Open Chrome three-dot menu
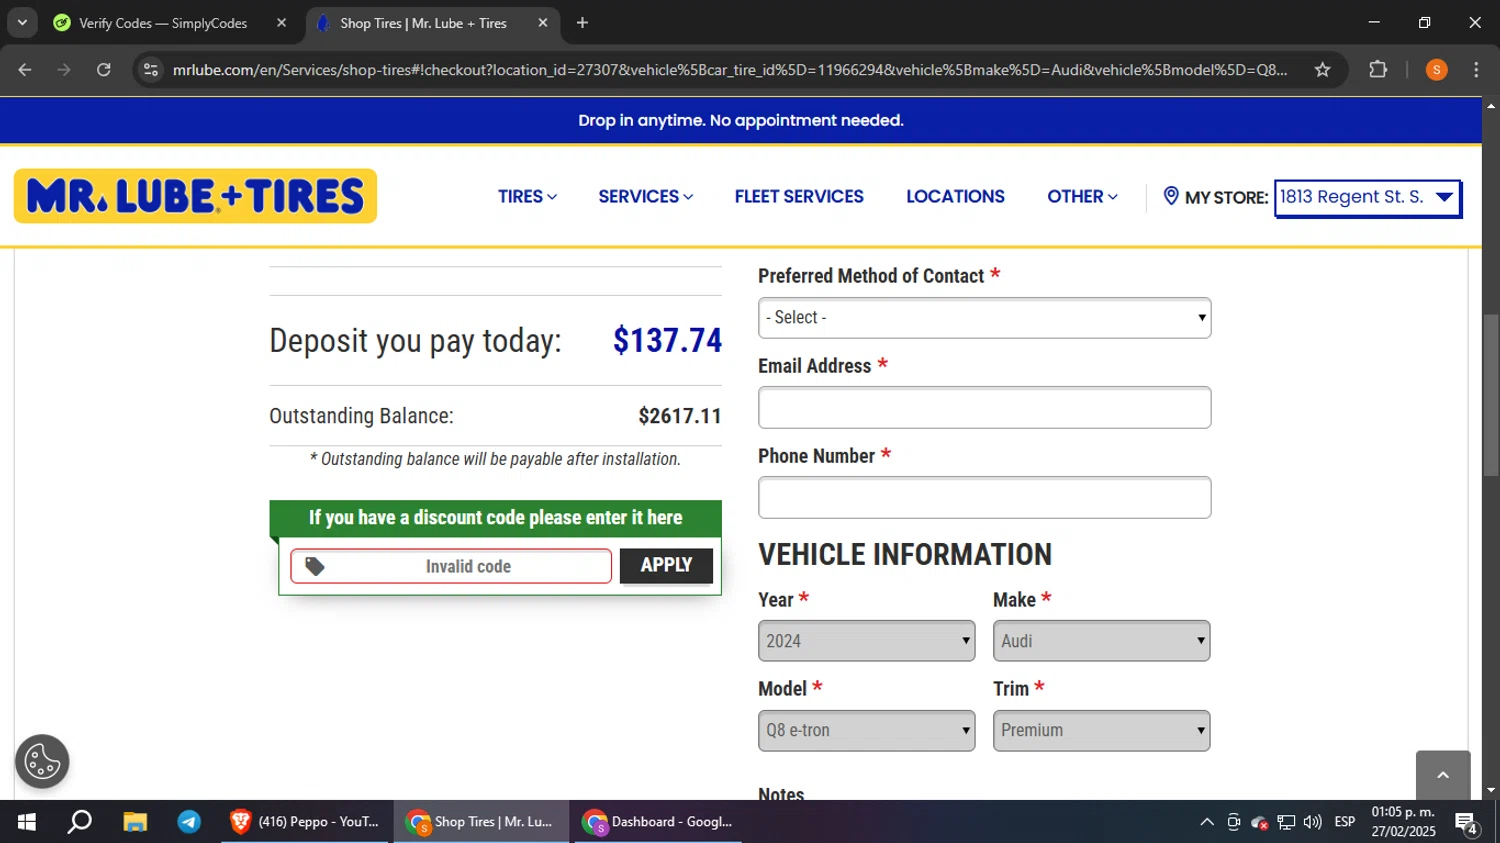Viewport: 1500px width, 843px height. click(1476, 70)
